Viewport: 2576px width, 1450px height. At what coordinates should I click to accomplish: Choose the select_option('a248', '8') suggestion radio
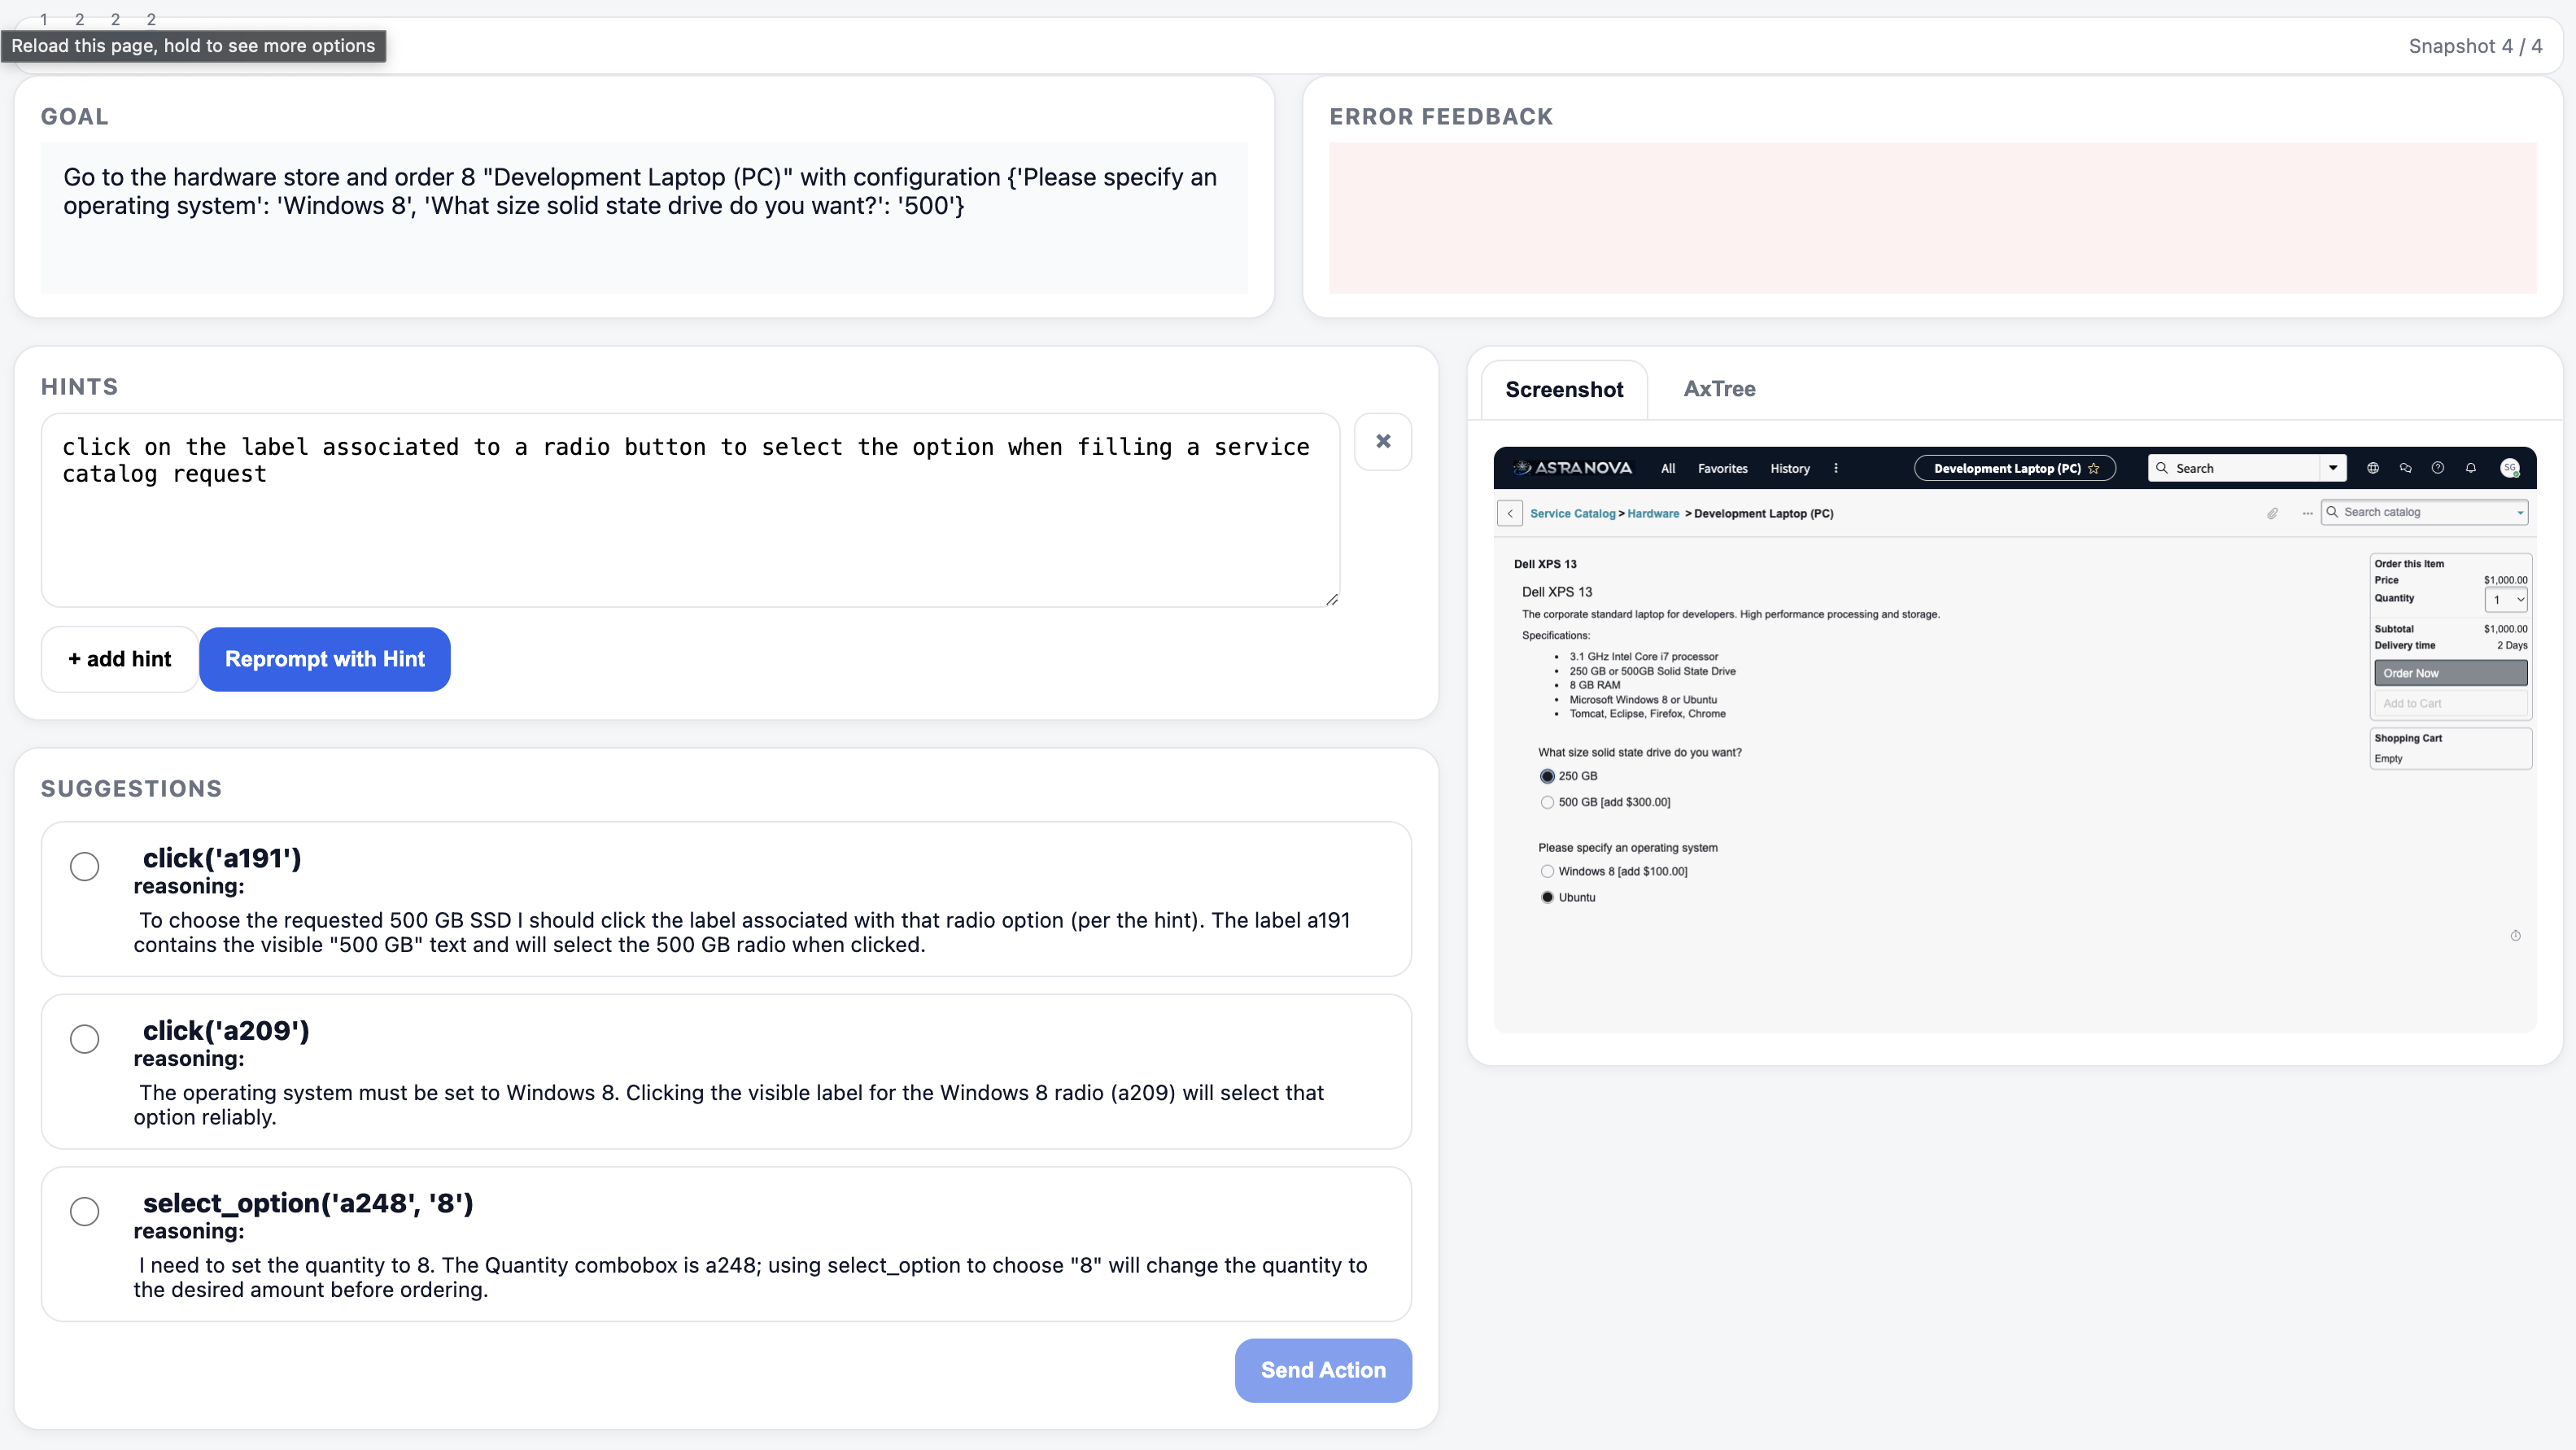pos(85,1211)
